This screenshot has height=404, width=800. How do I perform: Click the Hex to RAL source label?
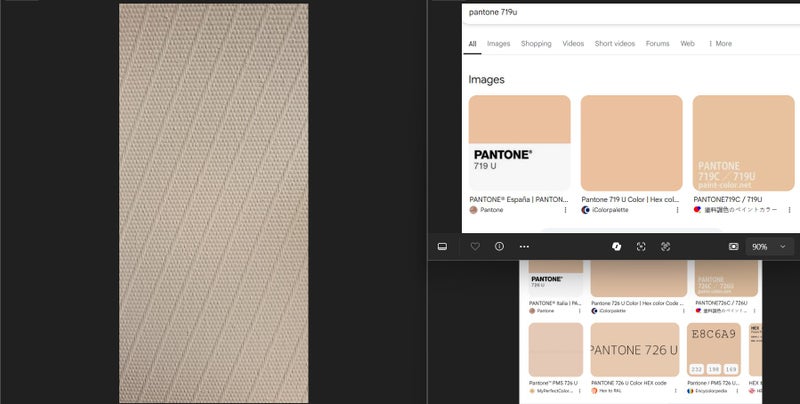tap(609, 391)
